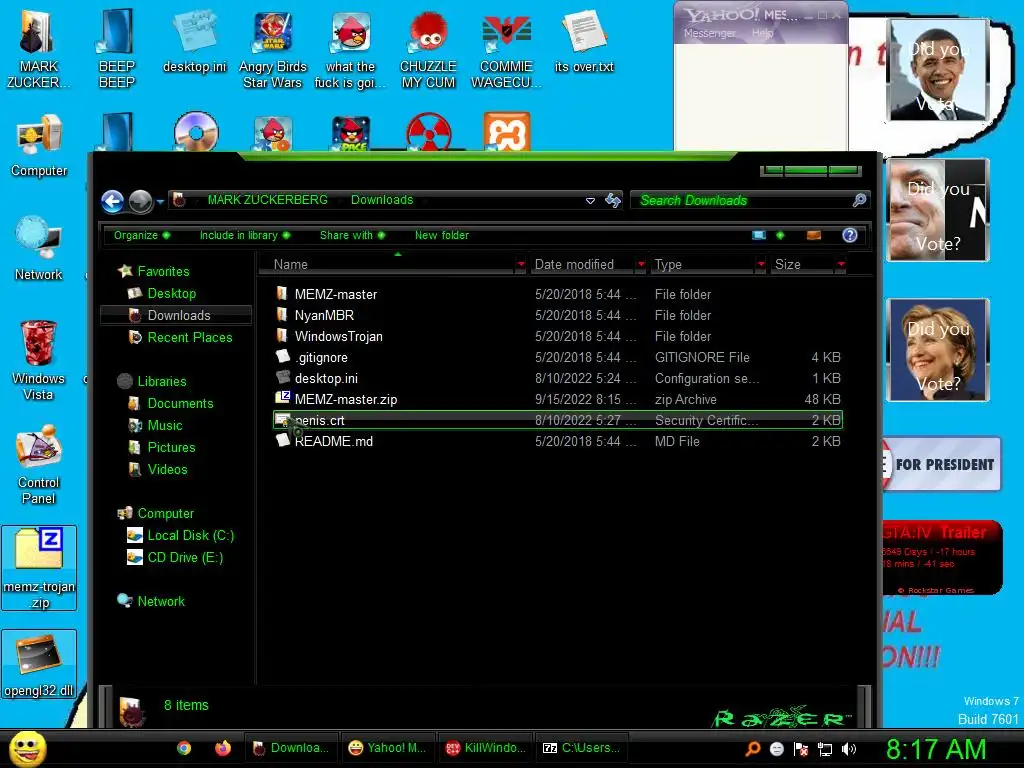Image resolution: width=1024 pixels, height=768 pixels.
Task: Click the Explorer Forward arrow button
Action: coord(140,201)
